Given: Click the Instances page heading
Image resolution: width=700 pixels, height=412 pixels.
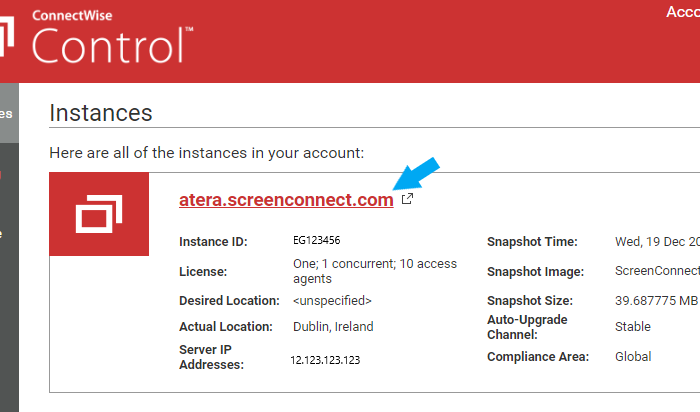Looking at the screenshot, I should click(100, 112).
